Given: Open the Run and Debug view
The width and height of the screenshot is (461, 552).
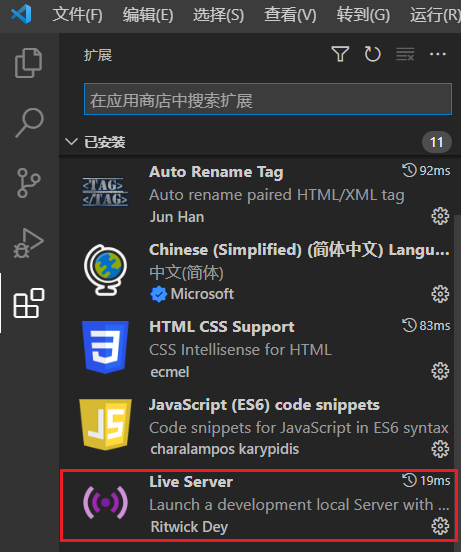Looking at the screenshot, I should [x=29, y=244].
